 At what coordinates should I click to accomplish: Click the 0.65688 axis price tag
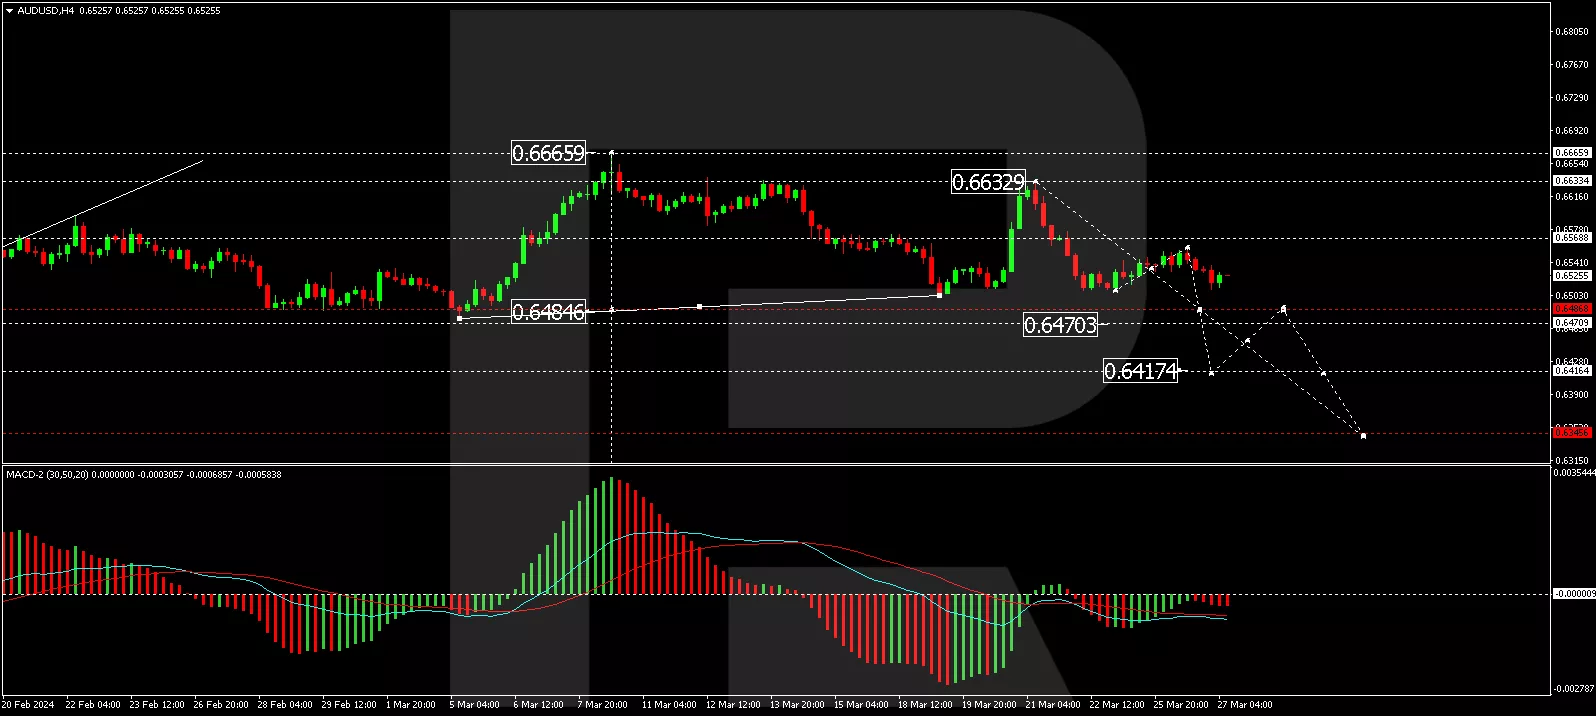click(1571, 238)
